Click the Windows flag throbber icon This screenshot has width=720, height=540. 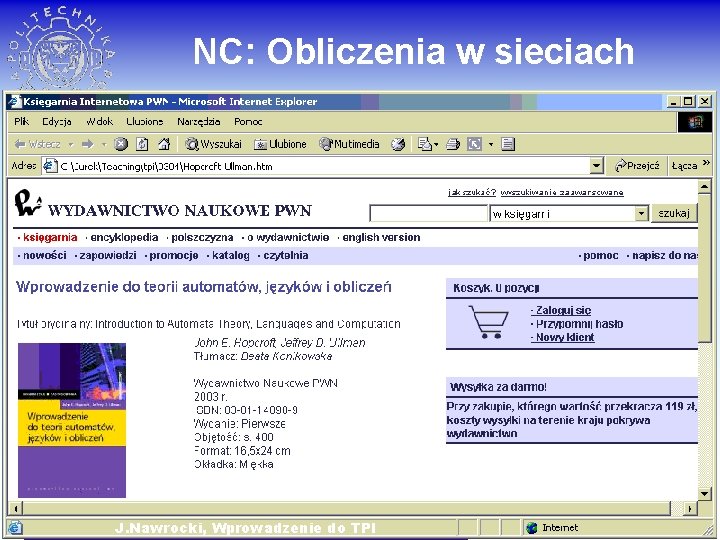pyautogui.click(x=695, y=122)
